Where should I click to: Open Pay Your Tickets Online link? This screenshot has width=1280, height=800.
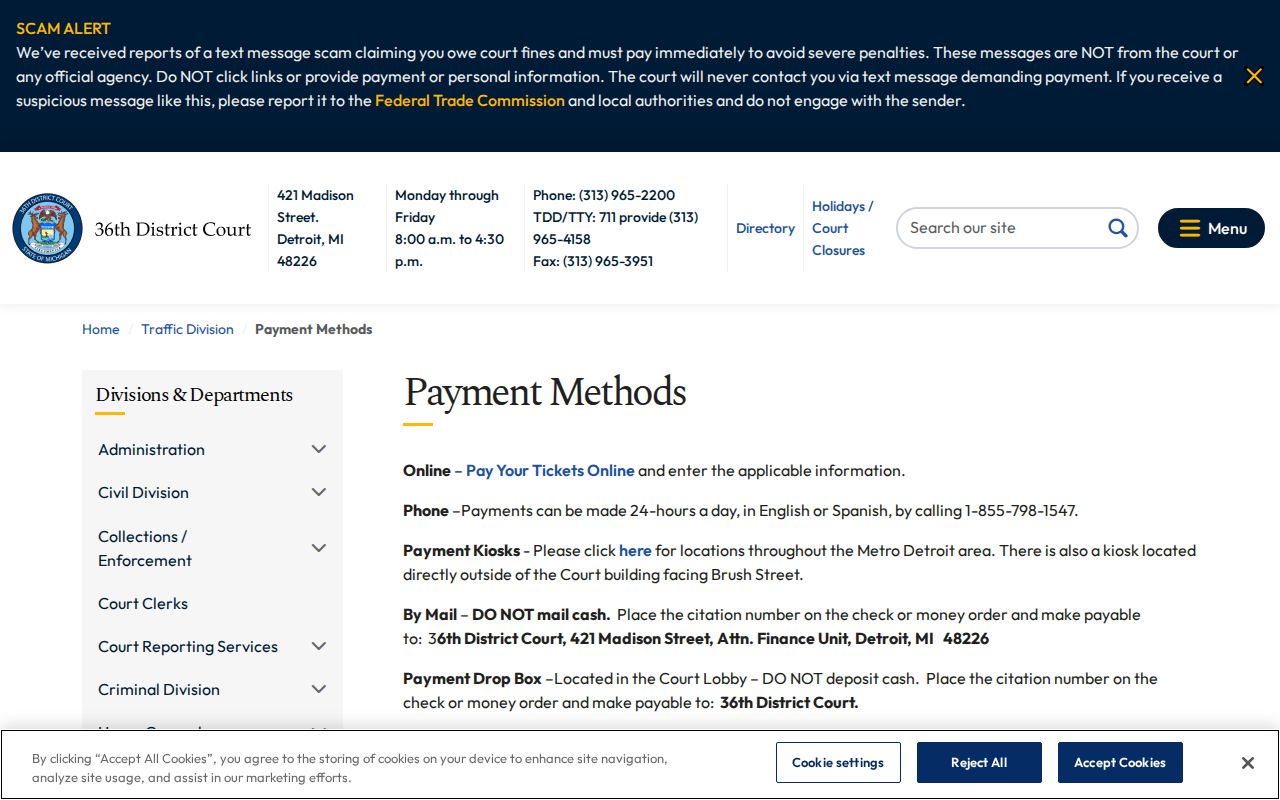pos(550,470)
